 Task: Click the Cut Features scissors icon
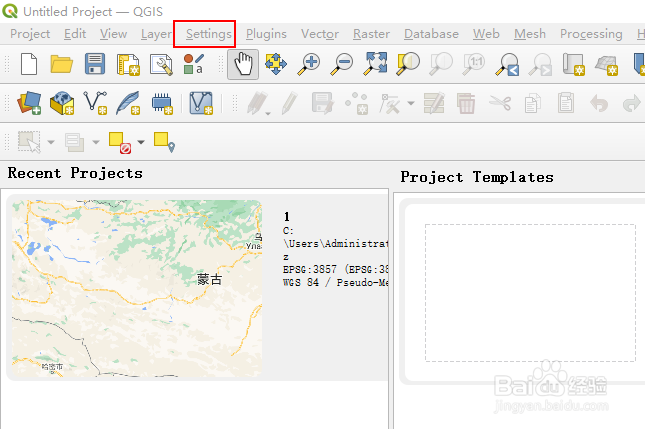tap(500, 103)
